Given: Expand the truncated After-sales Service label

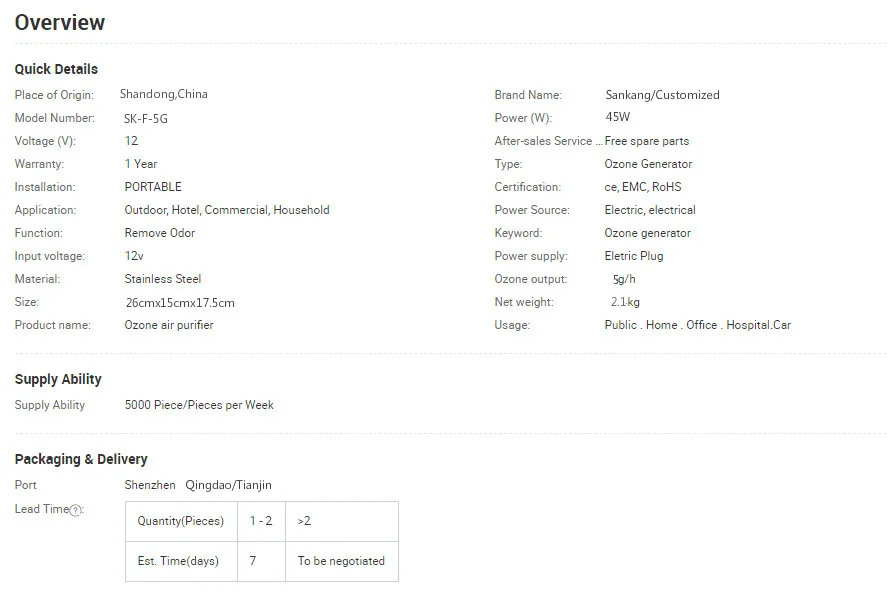Looking at the screenshot, I should click(x=548, y=141).
